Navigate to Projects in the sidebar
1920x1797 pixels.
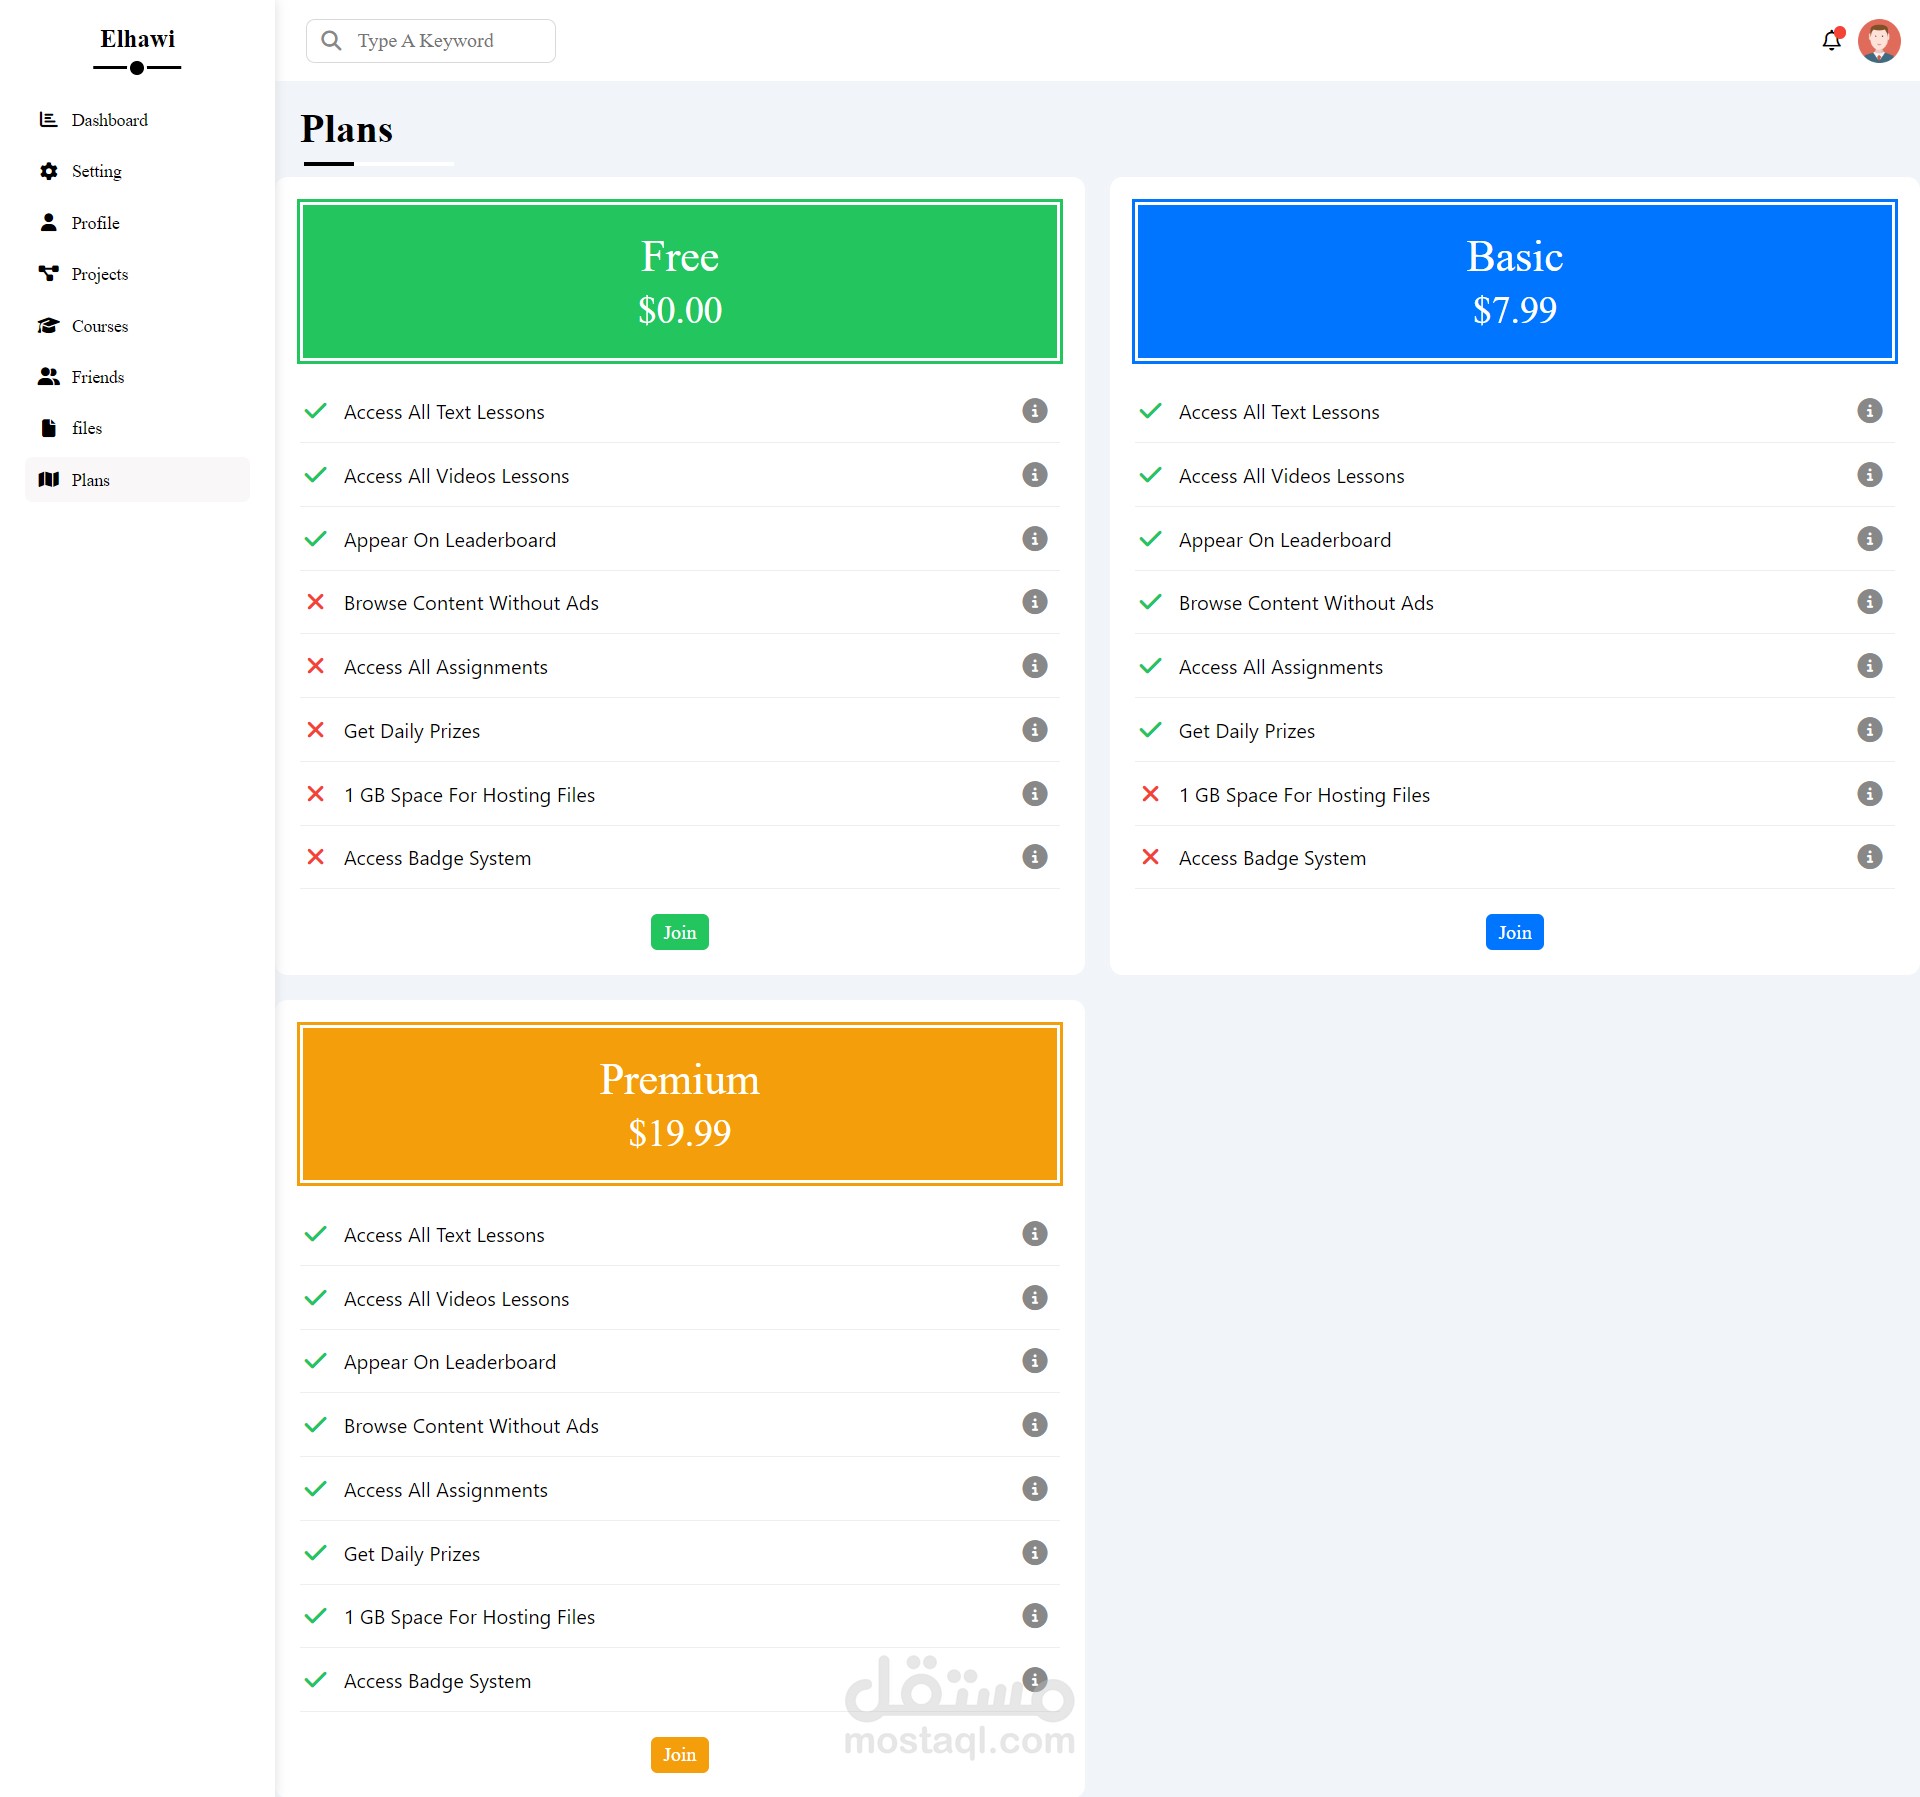(x=99, y=274)
